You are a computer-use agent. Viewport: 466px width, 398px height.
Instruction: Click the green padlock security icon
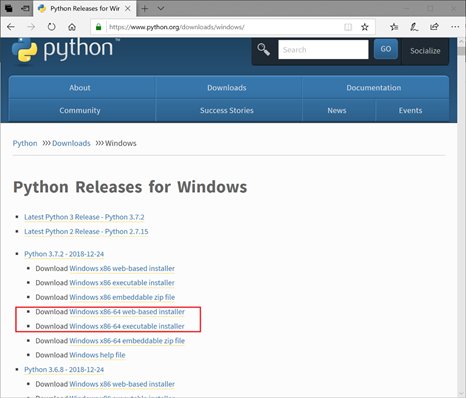pyautogui.click(x=98, y=27)
